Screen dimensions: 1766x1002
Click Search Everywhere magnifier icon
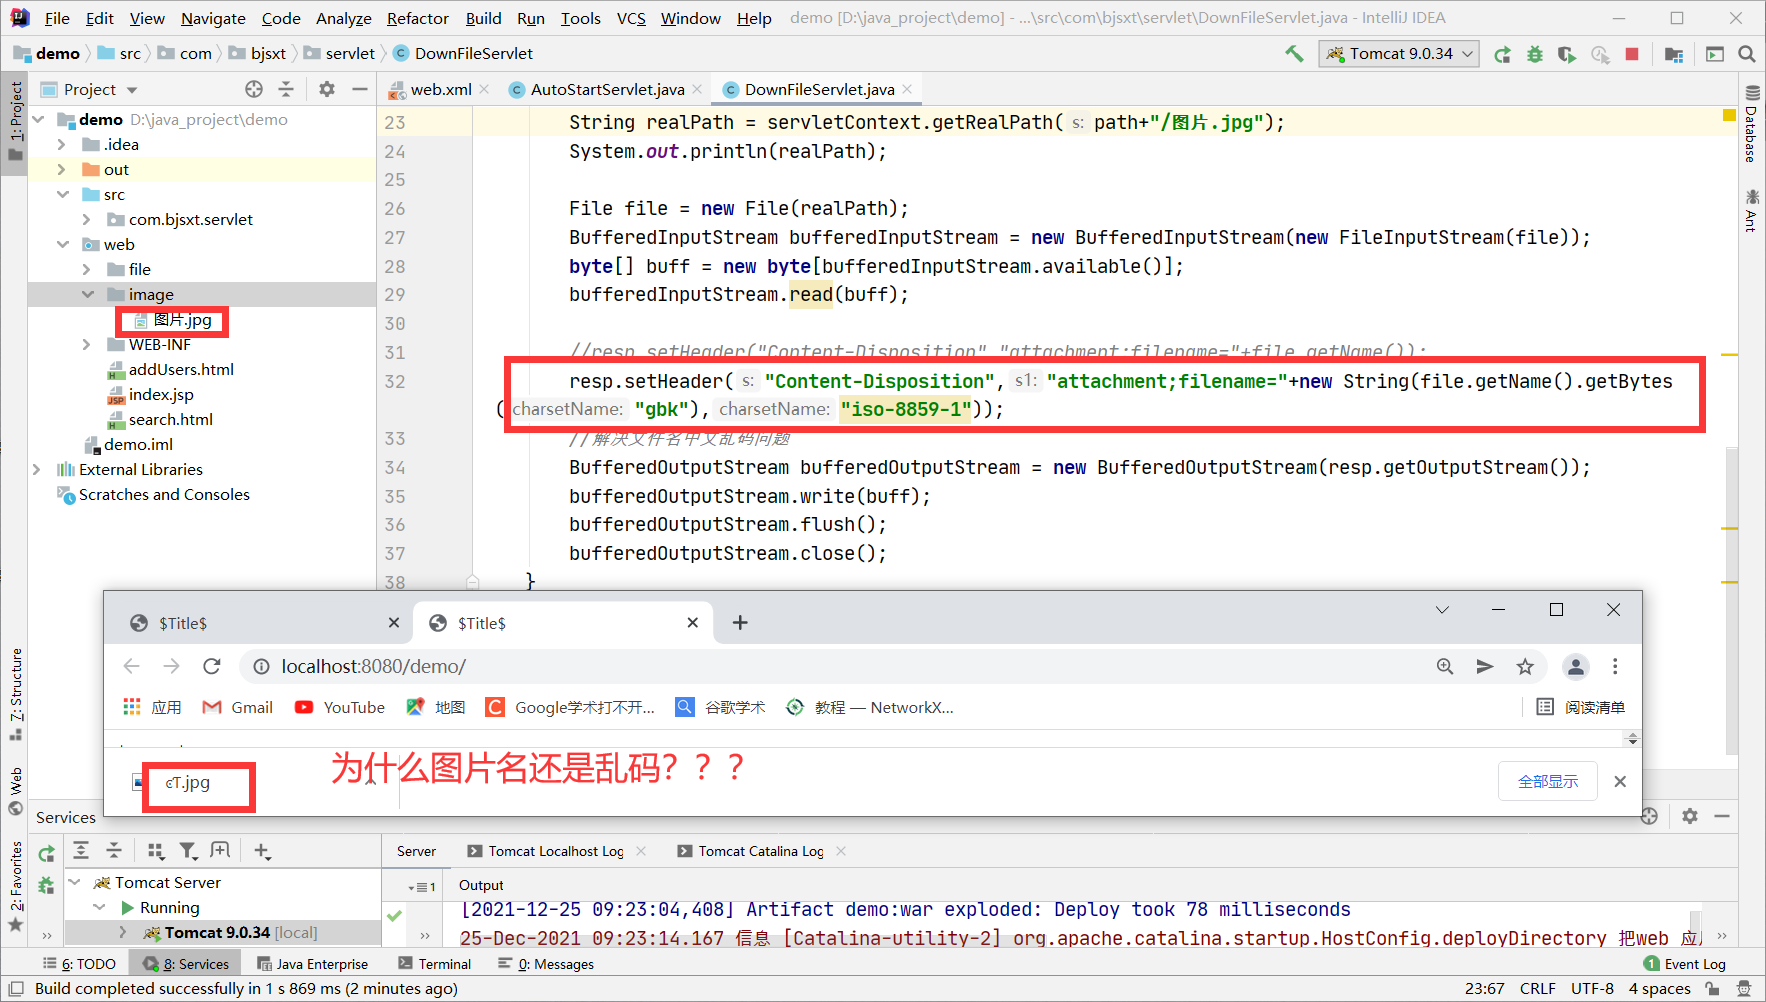click(x=1747, y=54)
